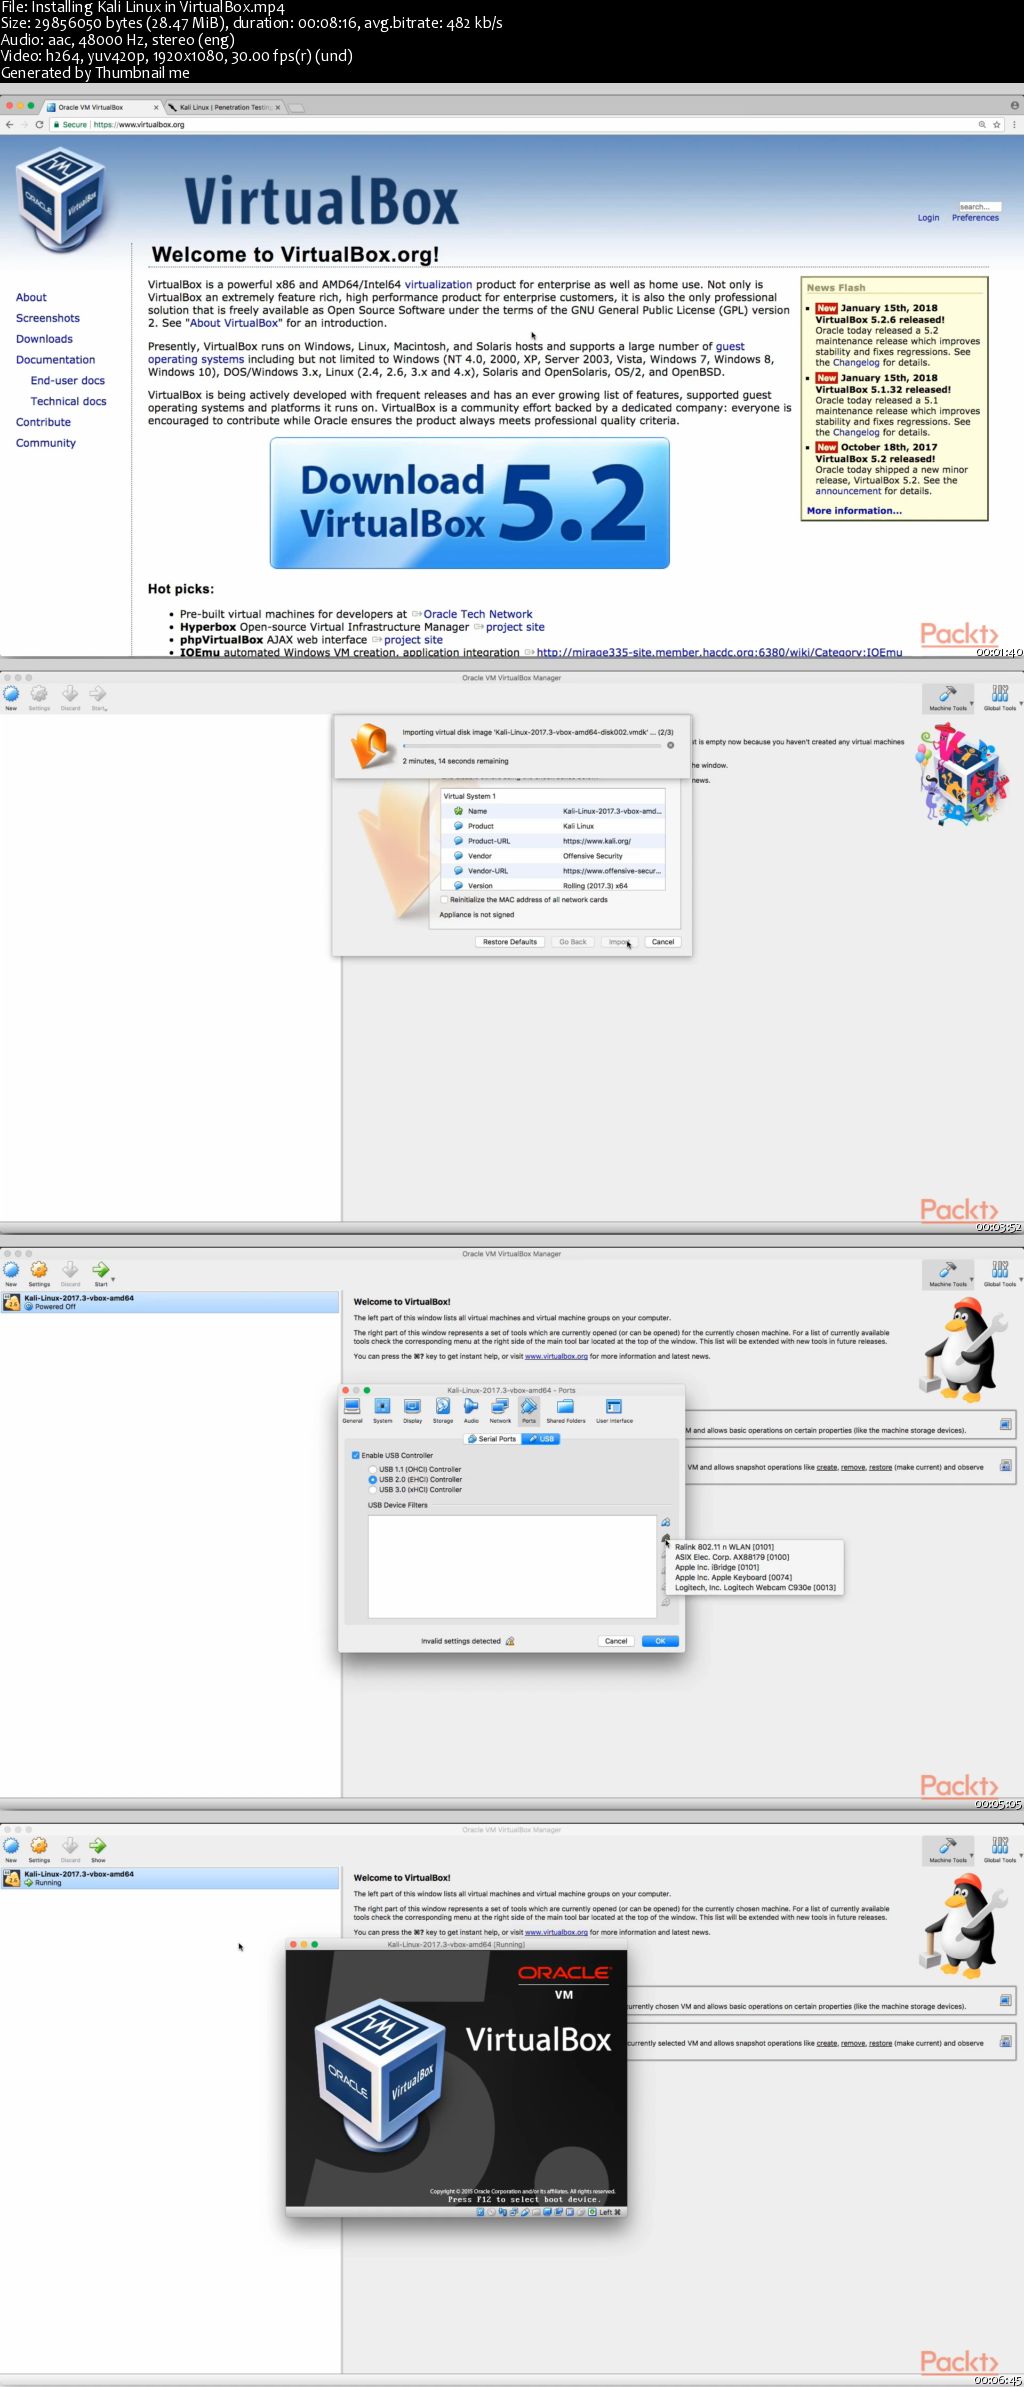The width and height of the screenshot is (1024, 2387).
Task: Choose ASIX Elec. Corp. AX88179 device entry
Action: point(732,1557)
